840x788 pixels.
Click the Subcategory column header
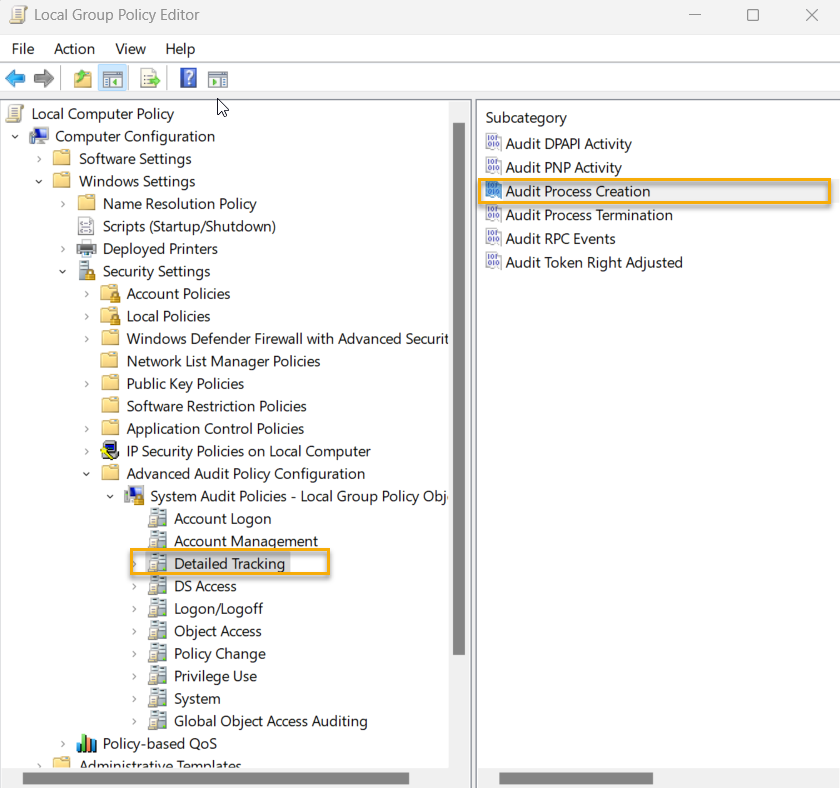tap(526, 117)
